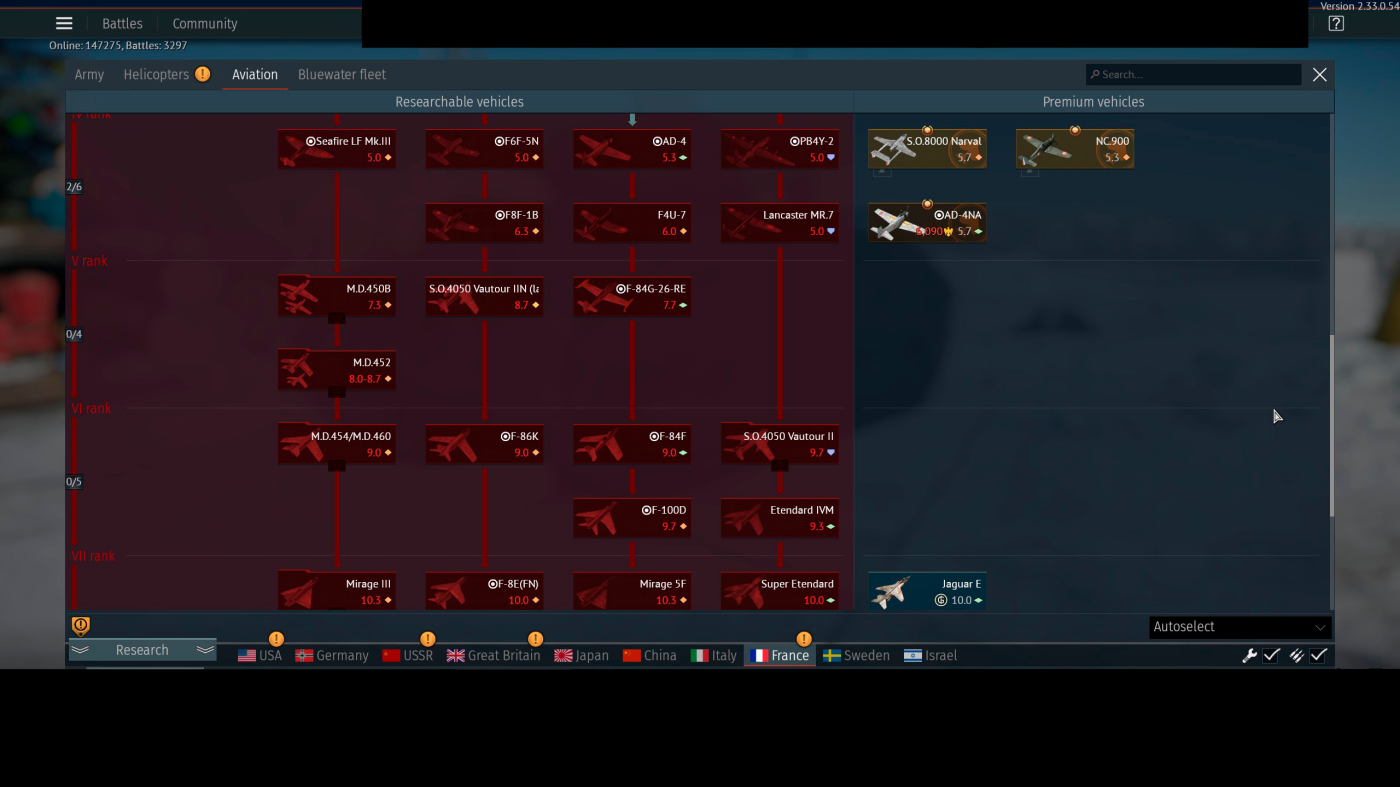Show the USA research tree
1400x787 pixels.
[x=260, y=656]
